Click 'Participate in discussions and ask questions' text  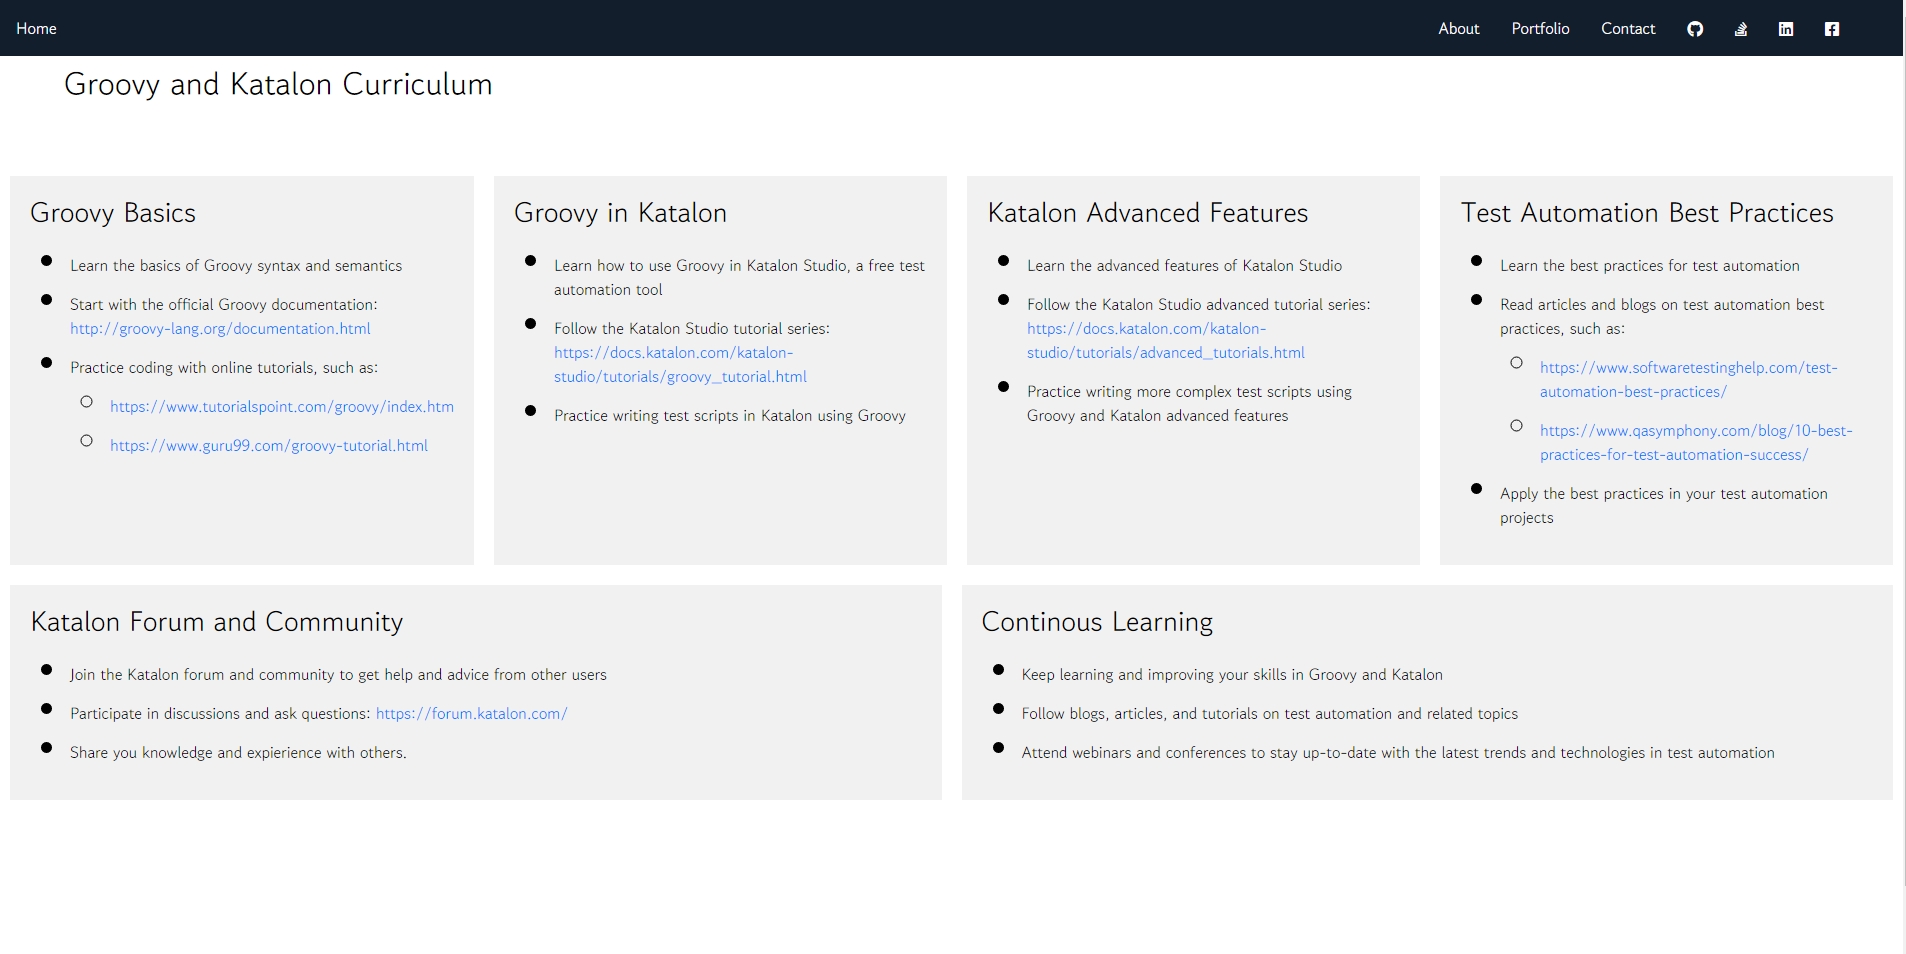pos(221,713)
